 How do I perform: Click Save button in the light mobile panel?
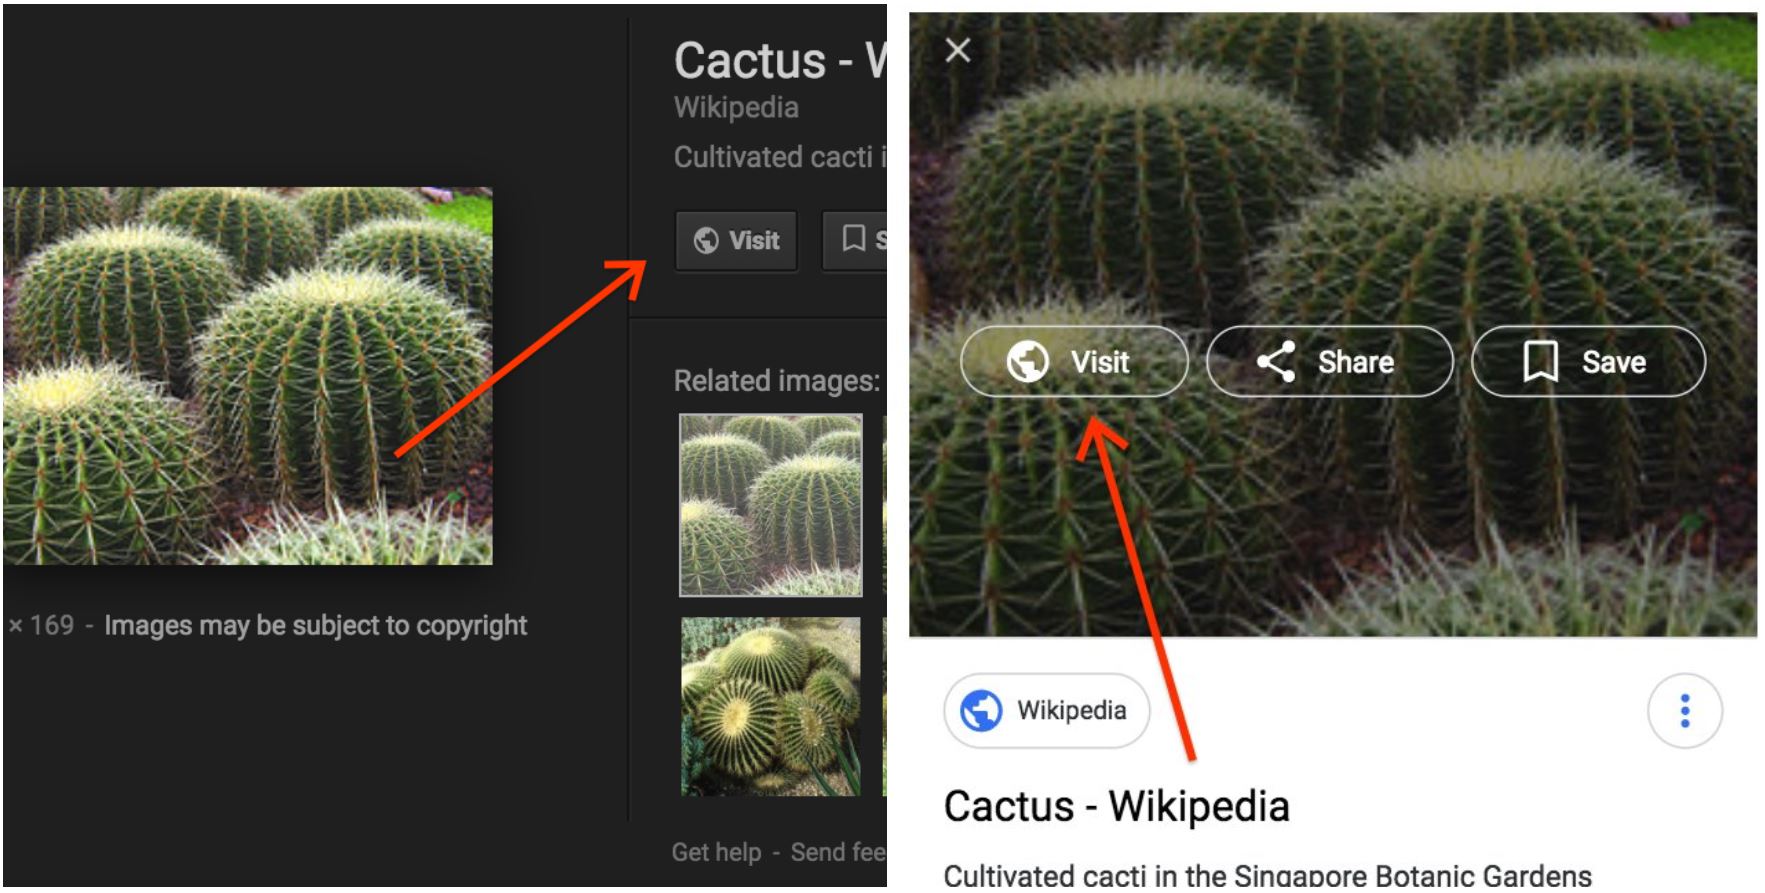tap(1587, 361)
